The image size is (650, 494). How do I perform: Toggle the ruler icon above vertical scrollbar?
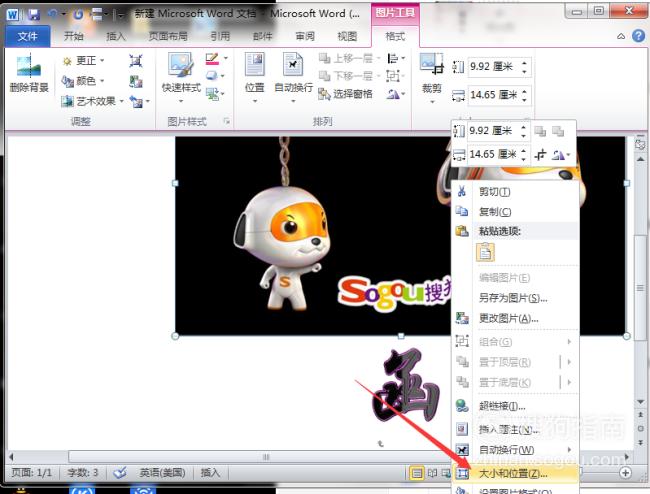[640, 144]
